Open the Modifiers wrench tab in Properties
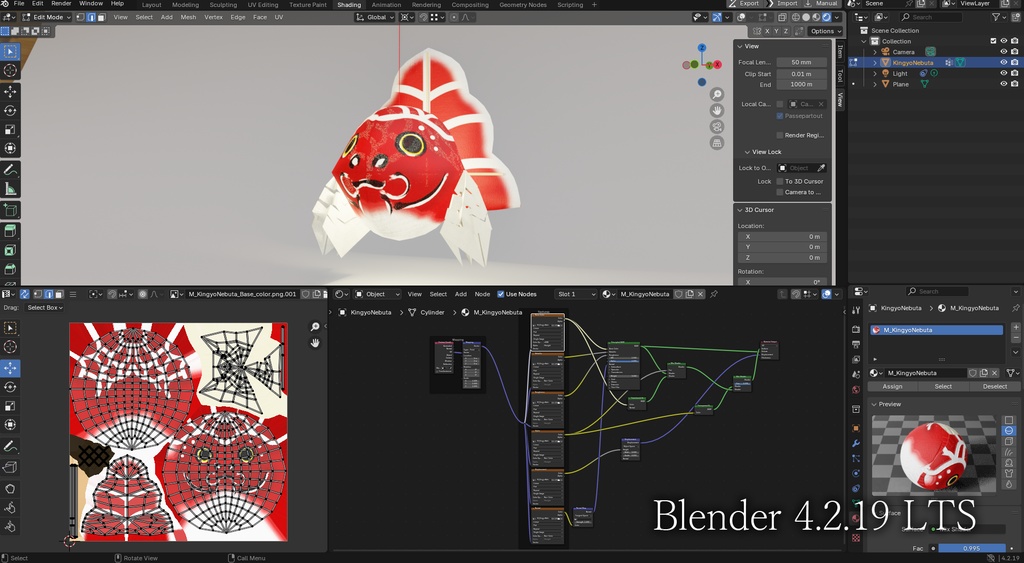Image resolution: width=1024 pixels, height=563 pixels. (856, 443)
